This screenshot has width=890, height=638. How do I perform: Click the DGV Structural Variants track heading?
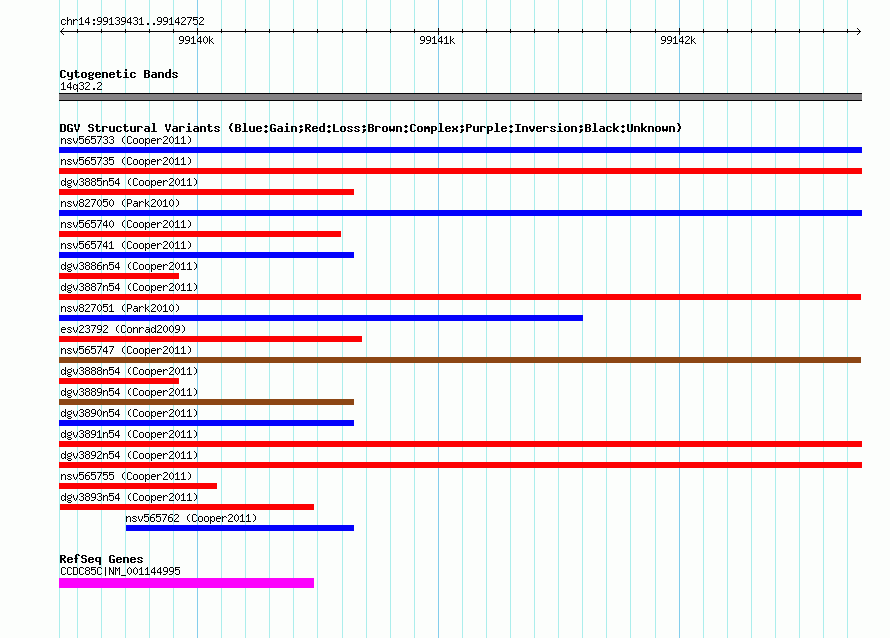coord(371,128)
